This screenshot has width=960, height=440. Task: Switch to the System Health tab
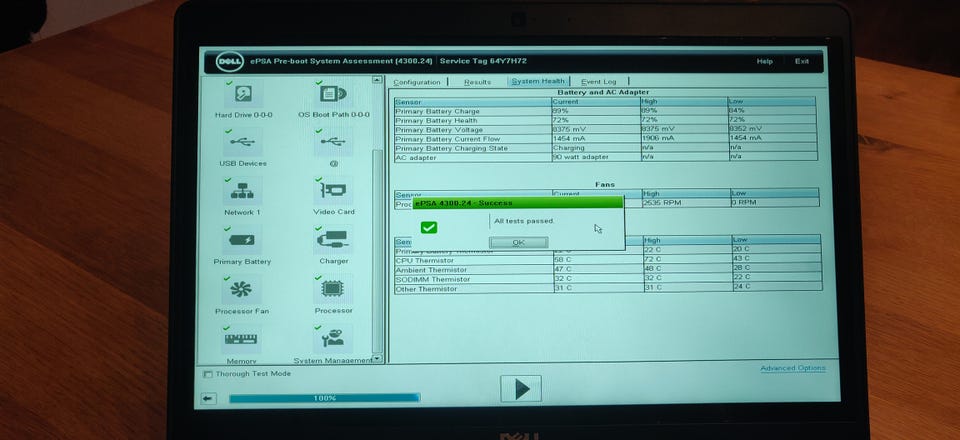538,81
